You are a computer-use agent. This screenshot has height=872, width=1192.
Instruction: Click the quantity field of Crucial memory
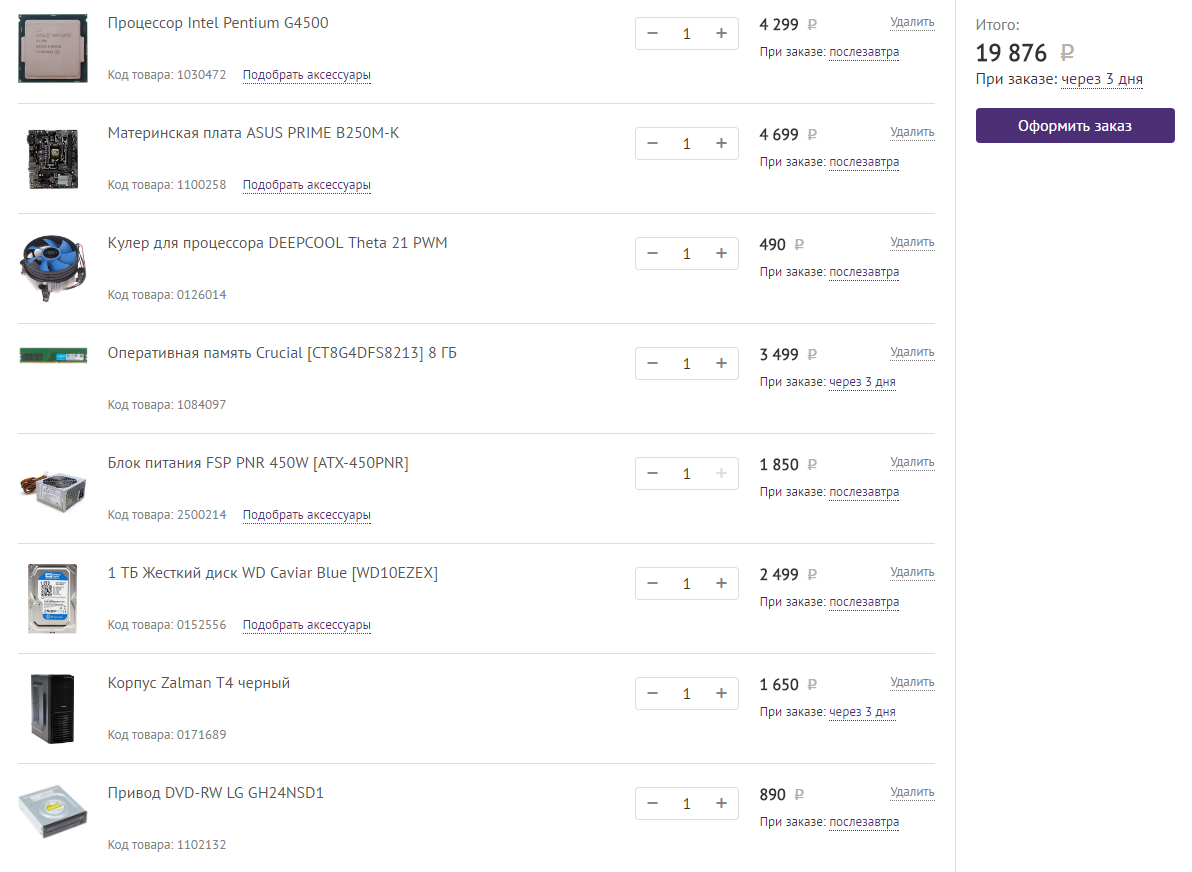(x=686, y=364)
